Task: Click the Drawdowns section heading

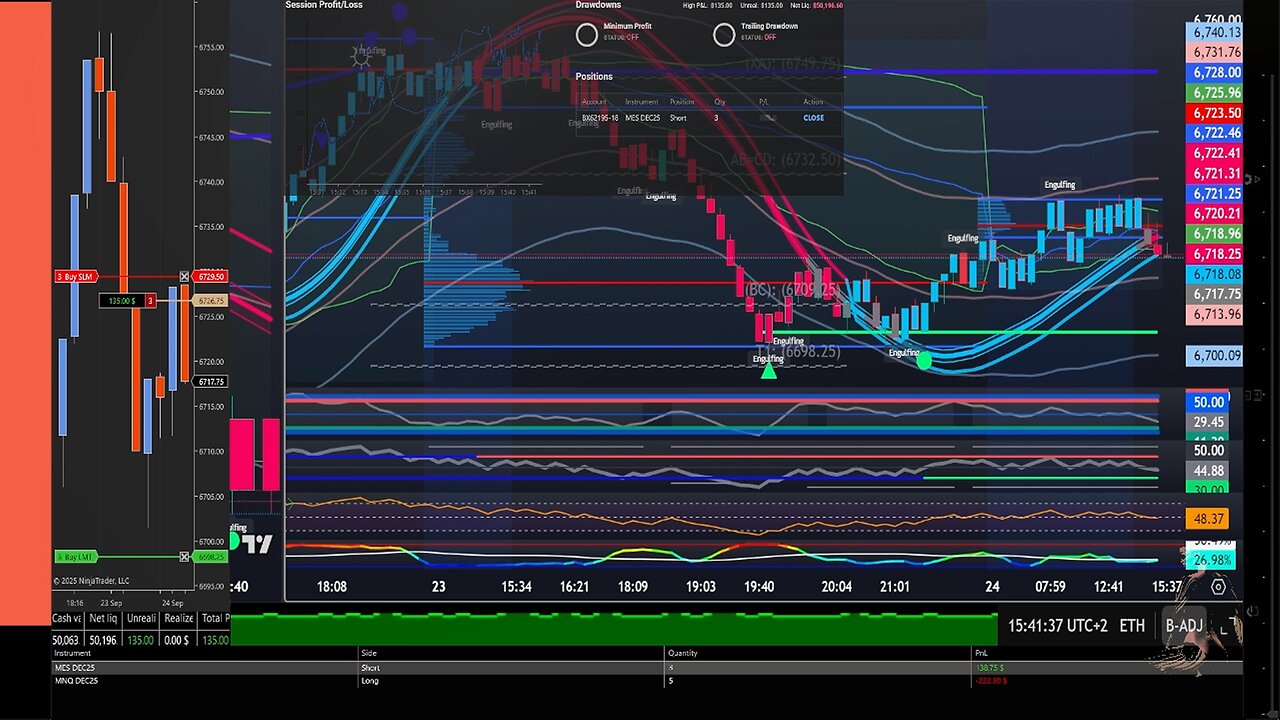Action: pyautogui.click(x=598, y=5)
